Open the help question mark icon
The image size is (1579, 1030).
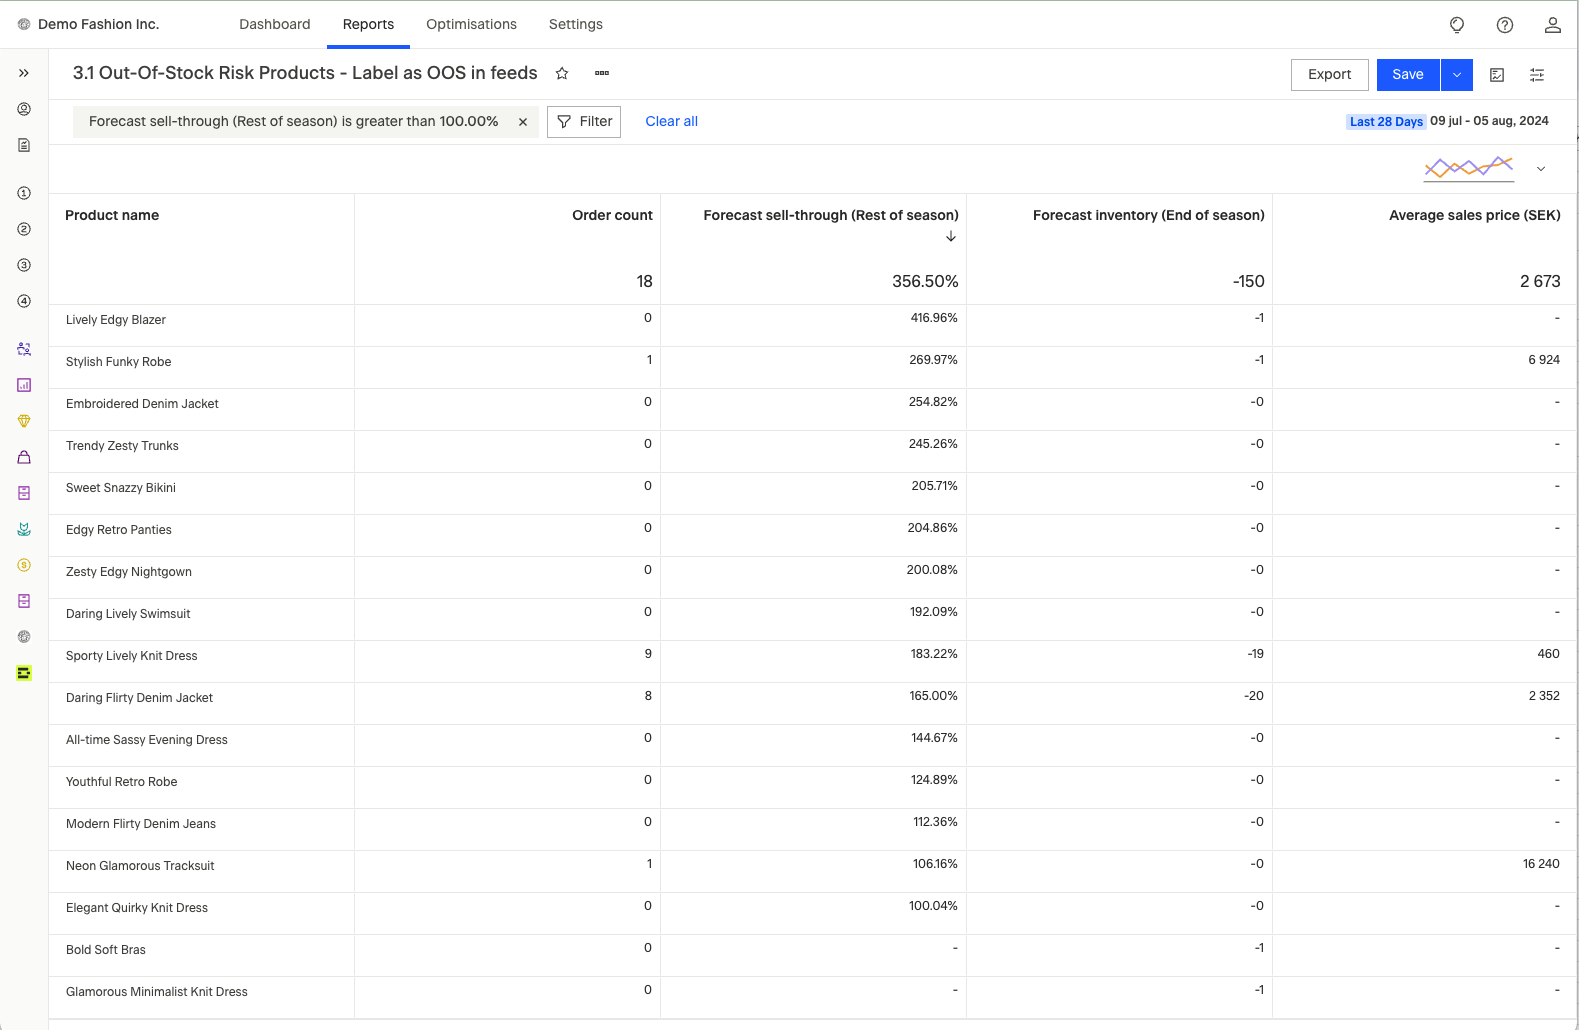click(1505, 25)
